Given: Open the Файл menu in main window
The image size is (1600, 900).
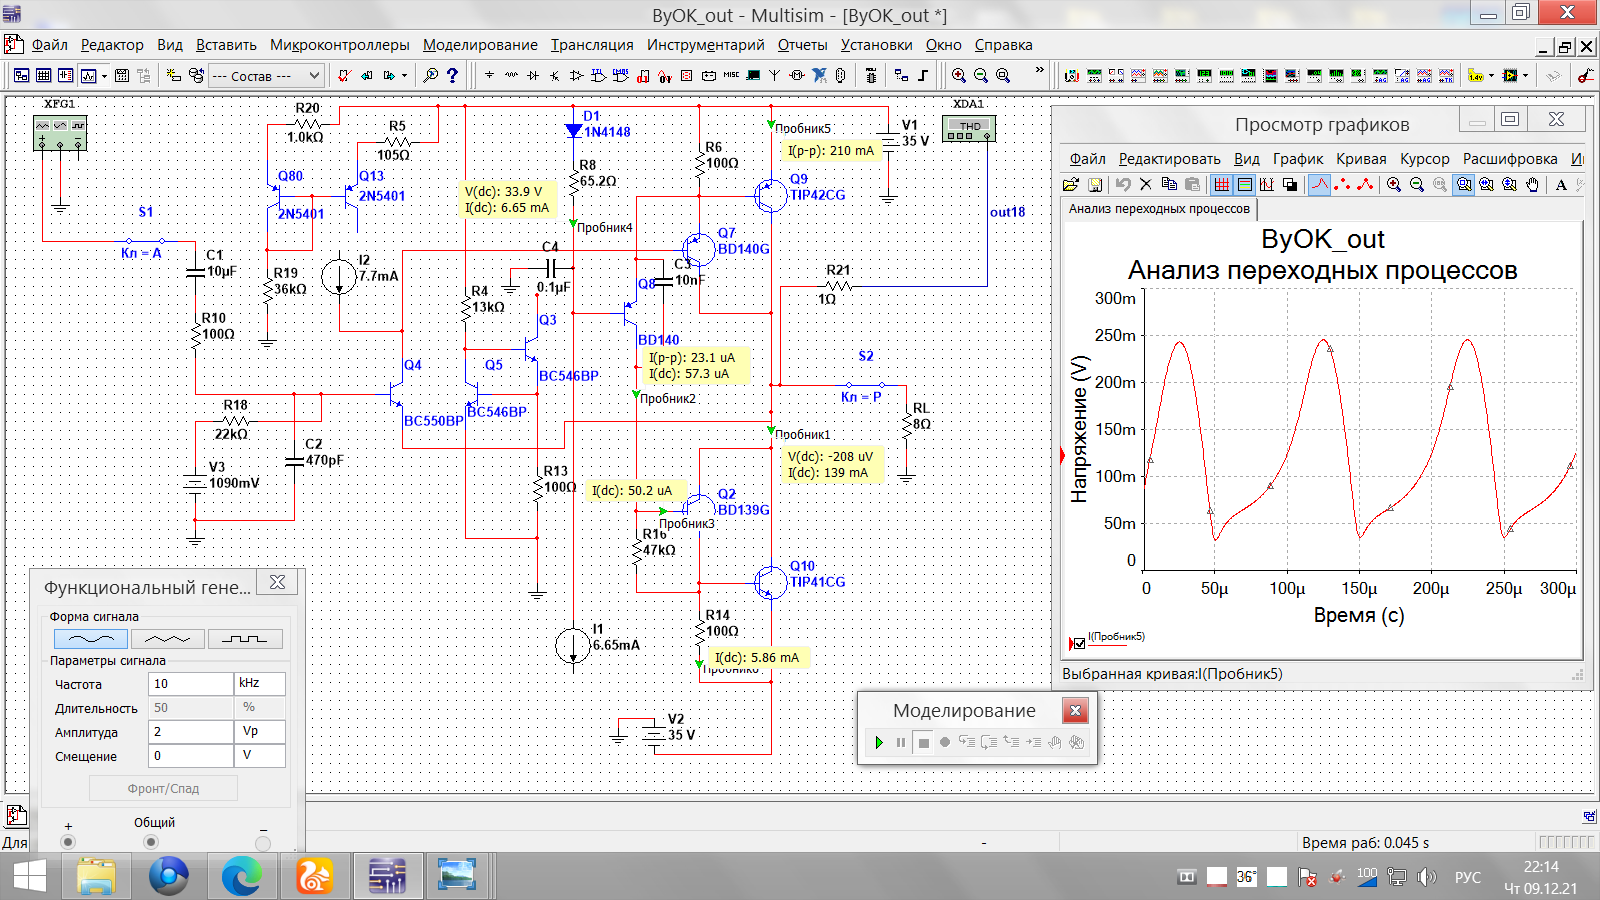Looking at the screenshot, I should pos(50,45).
